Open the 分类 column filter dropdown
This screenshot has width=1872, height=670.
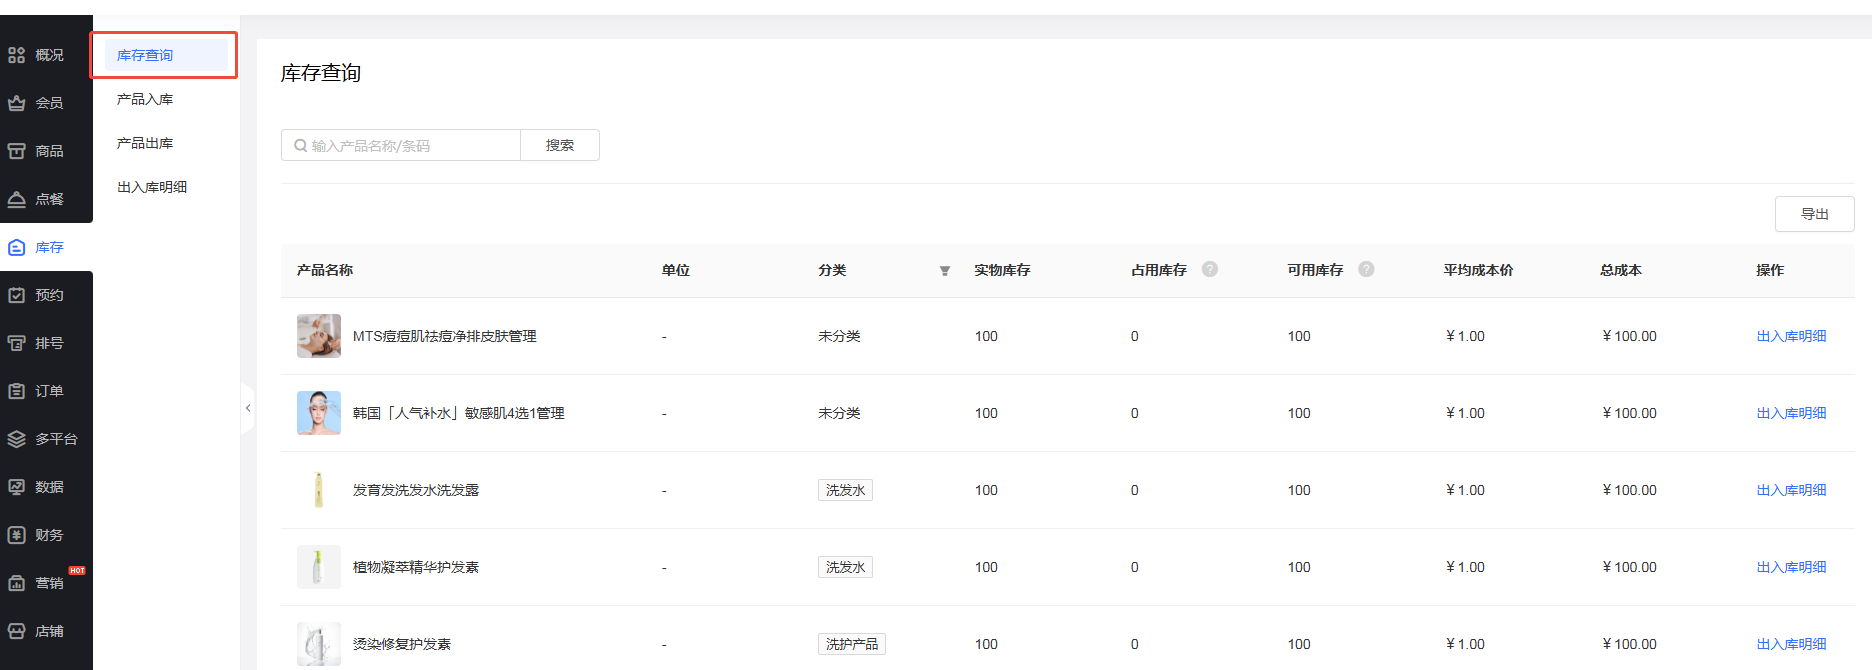(x=944, y=271)
